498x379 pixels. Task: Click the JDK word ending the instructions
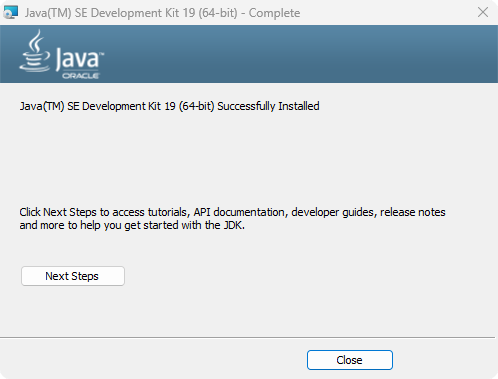pos(234,225)
